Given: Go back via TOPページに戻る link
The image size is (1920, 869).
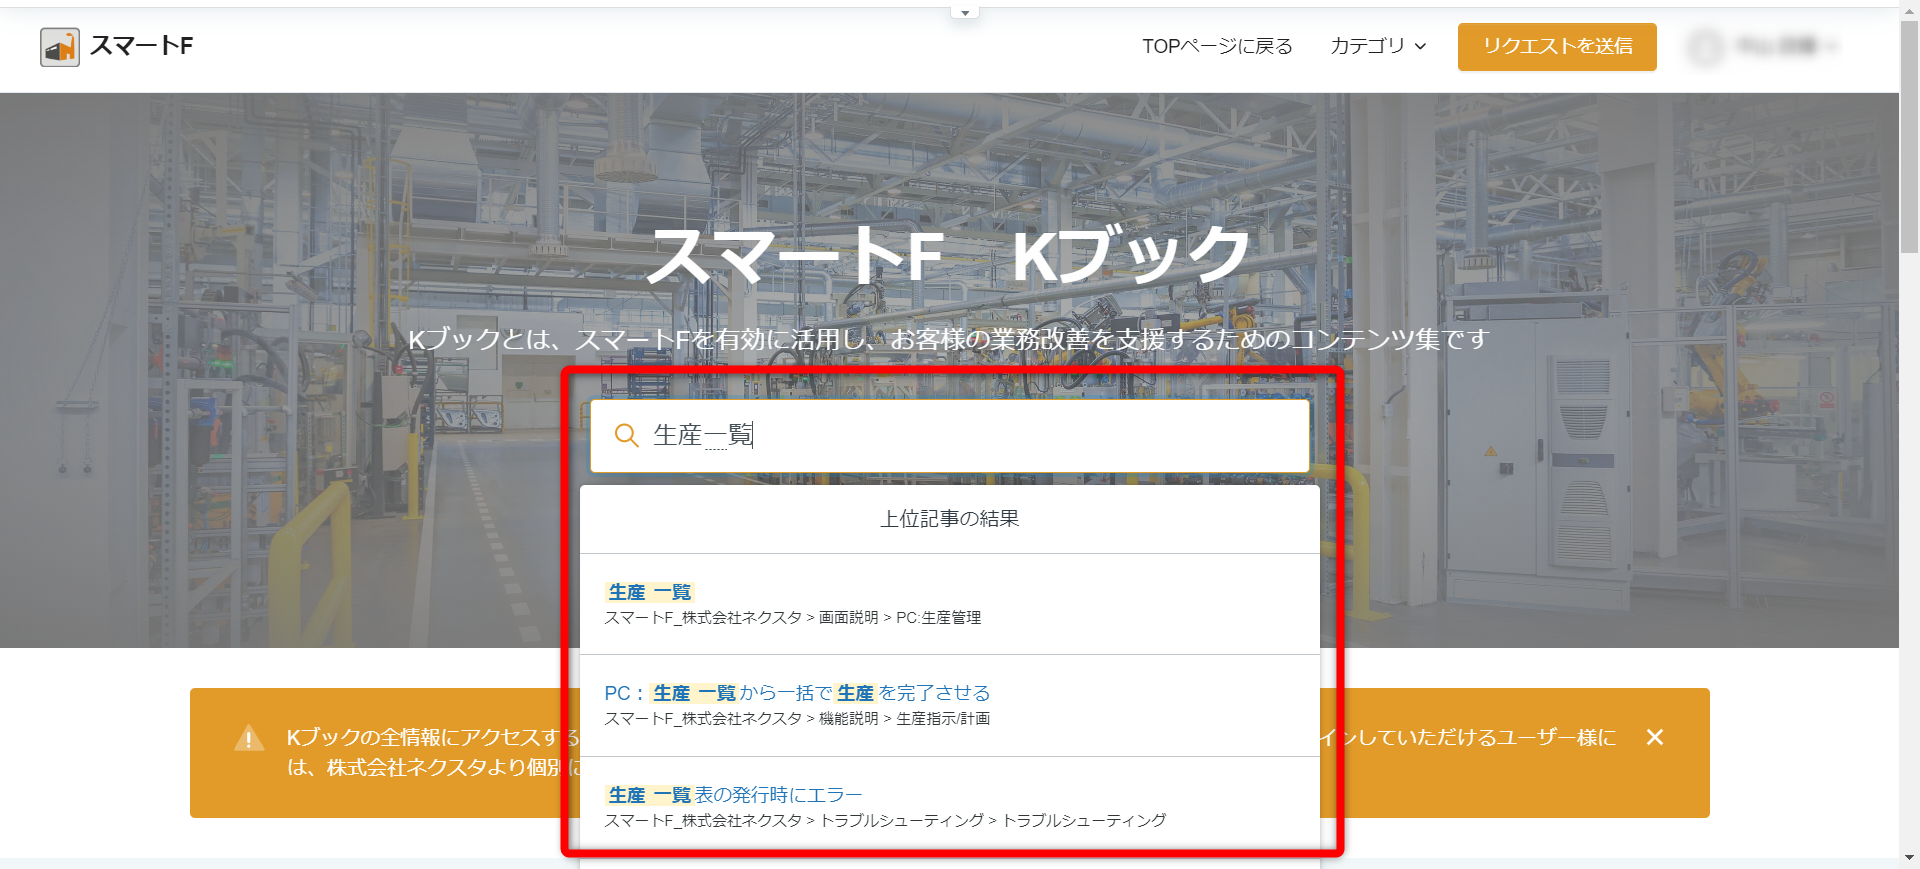Looking at the screenshot, I should coord(1217,46).
